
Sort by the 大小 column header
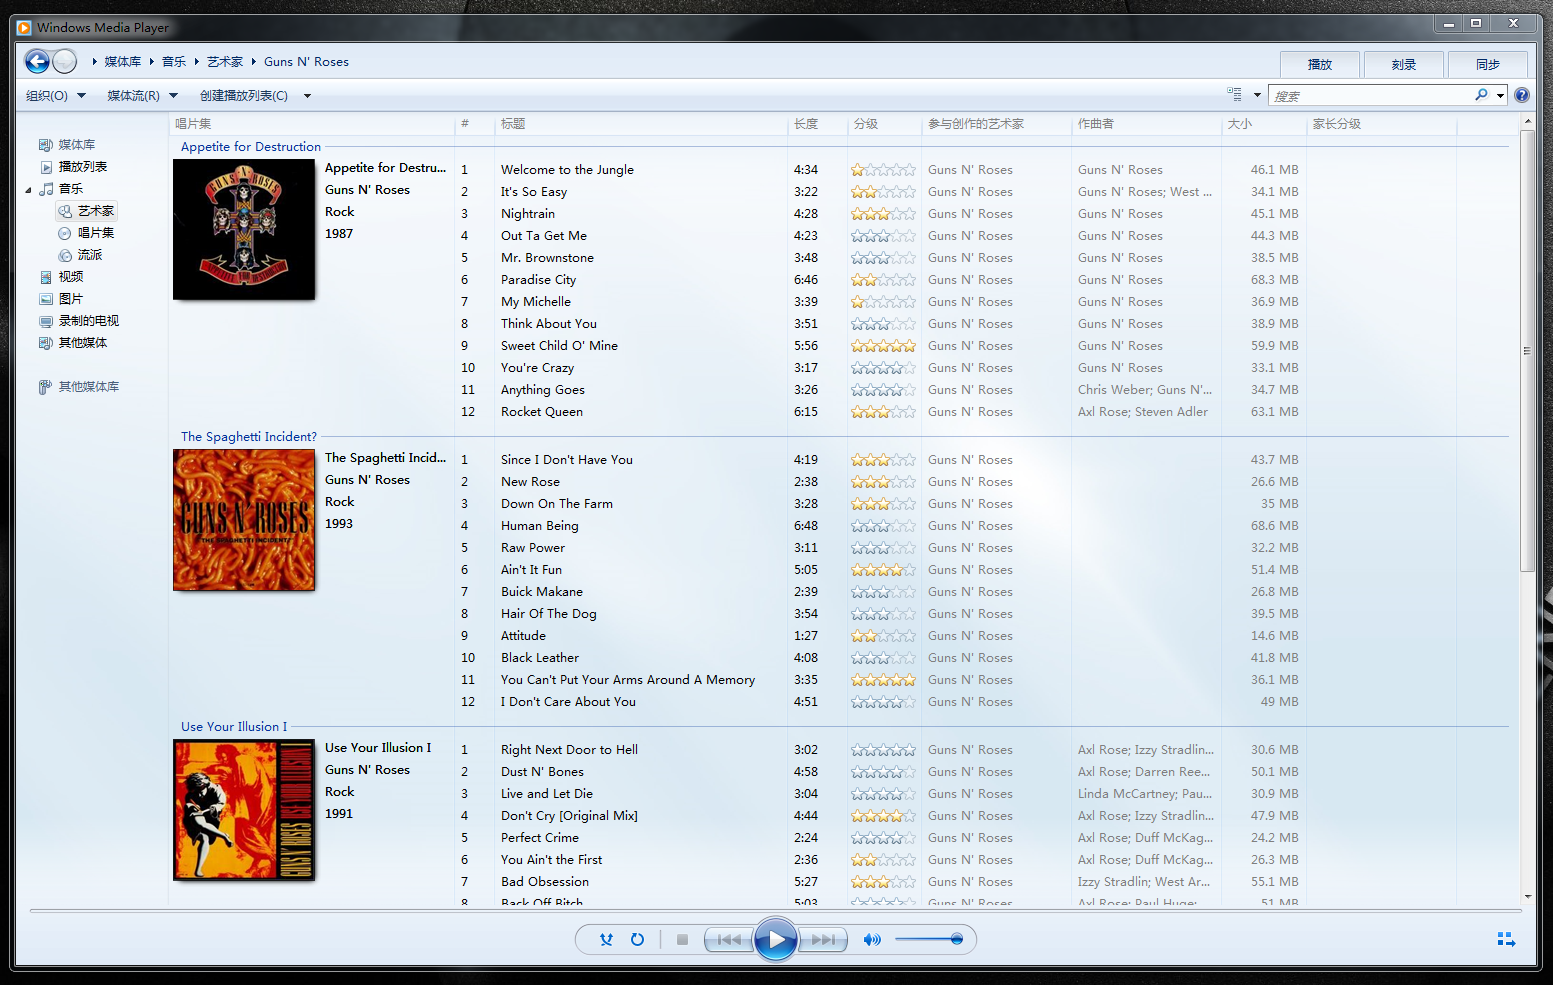tap(1264, 124)
